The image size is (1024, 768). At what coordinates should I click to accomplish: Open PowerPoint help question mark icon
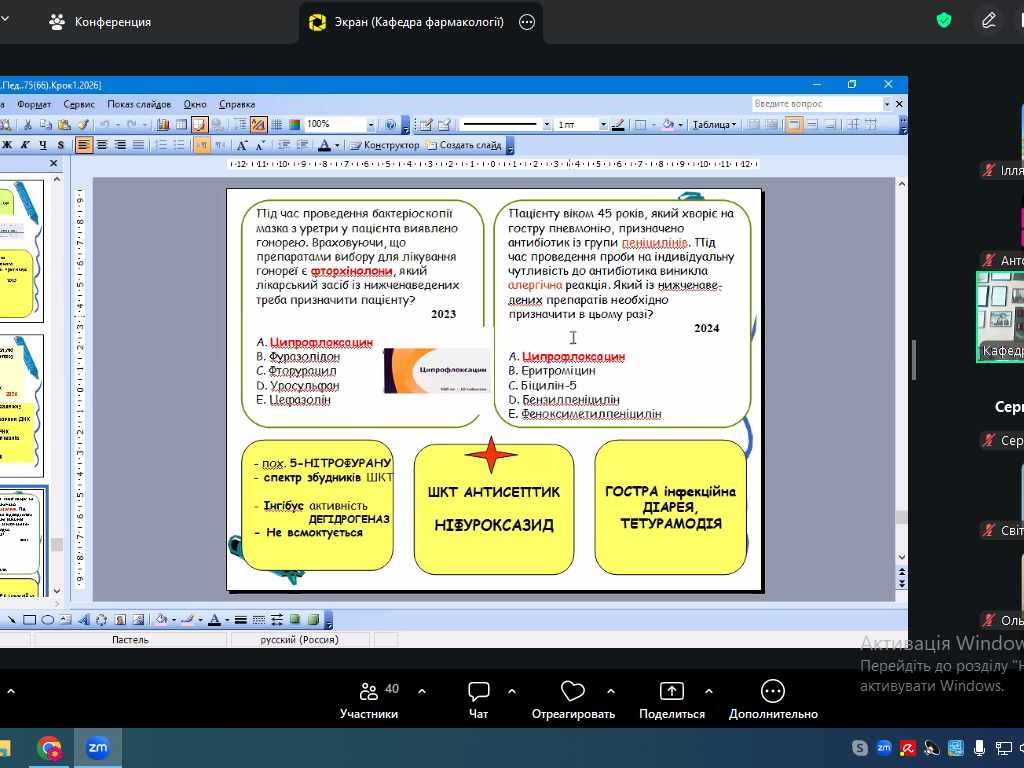[391, 125]
